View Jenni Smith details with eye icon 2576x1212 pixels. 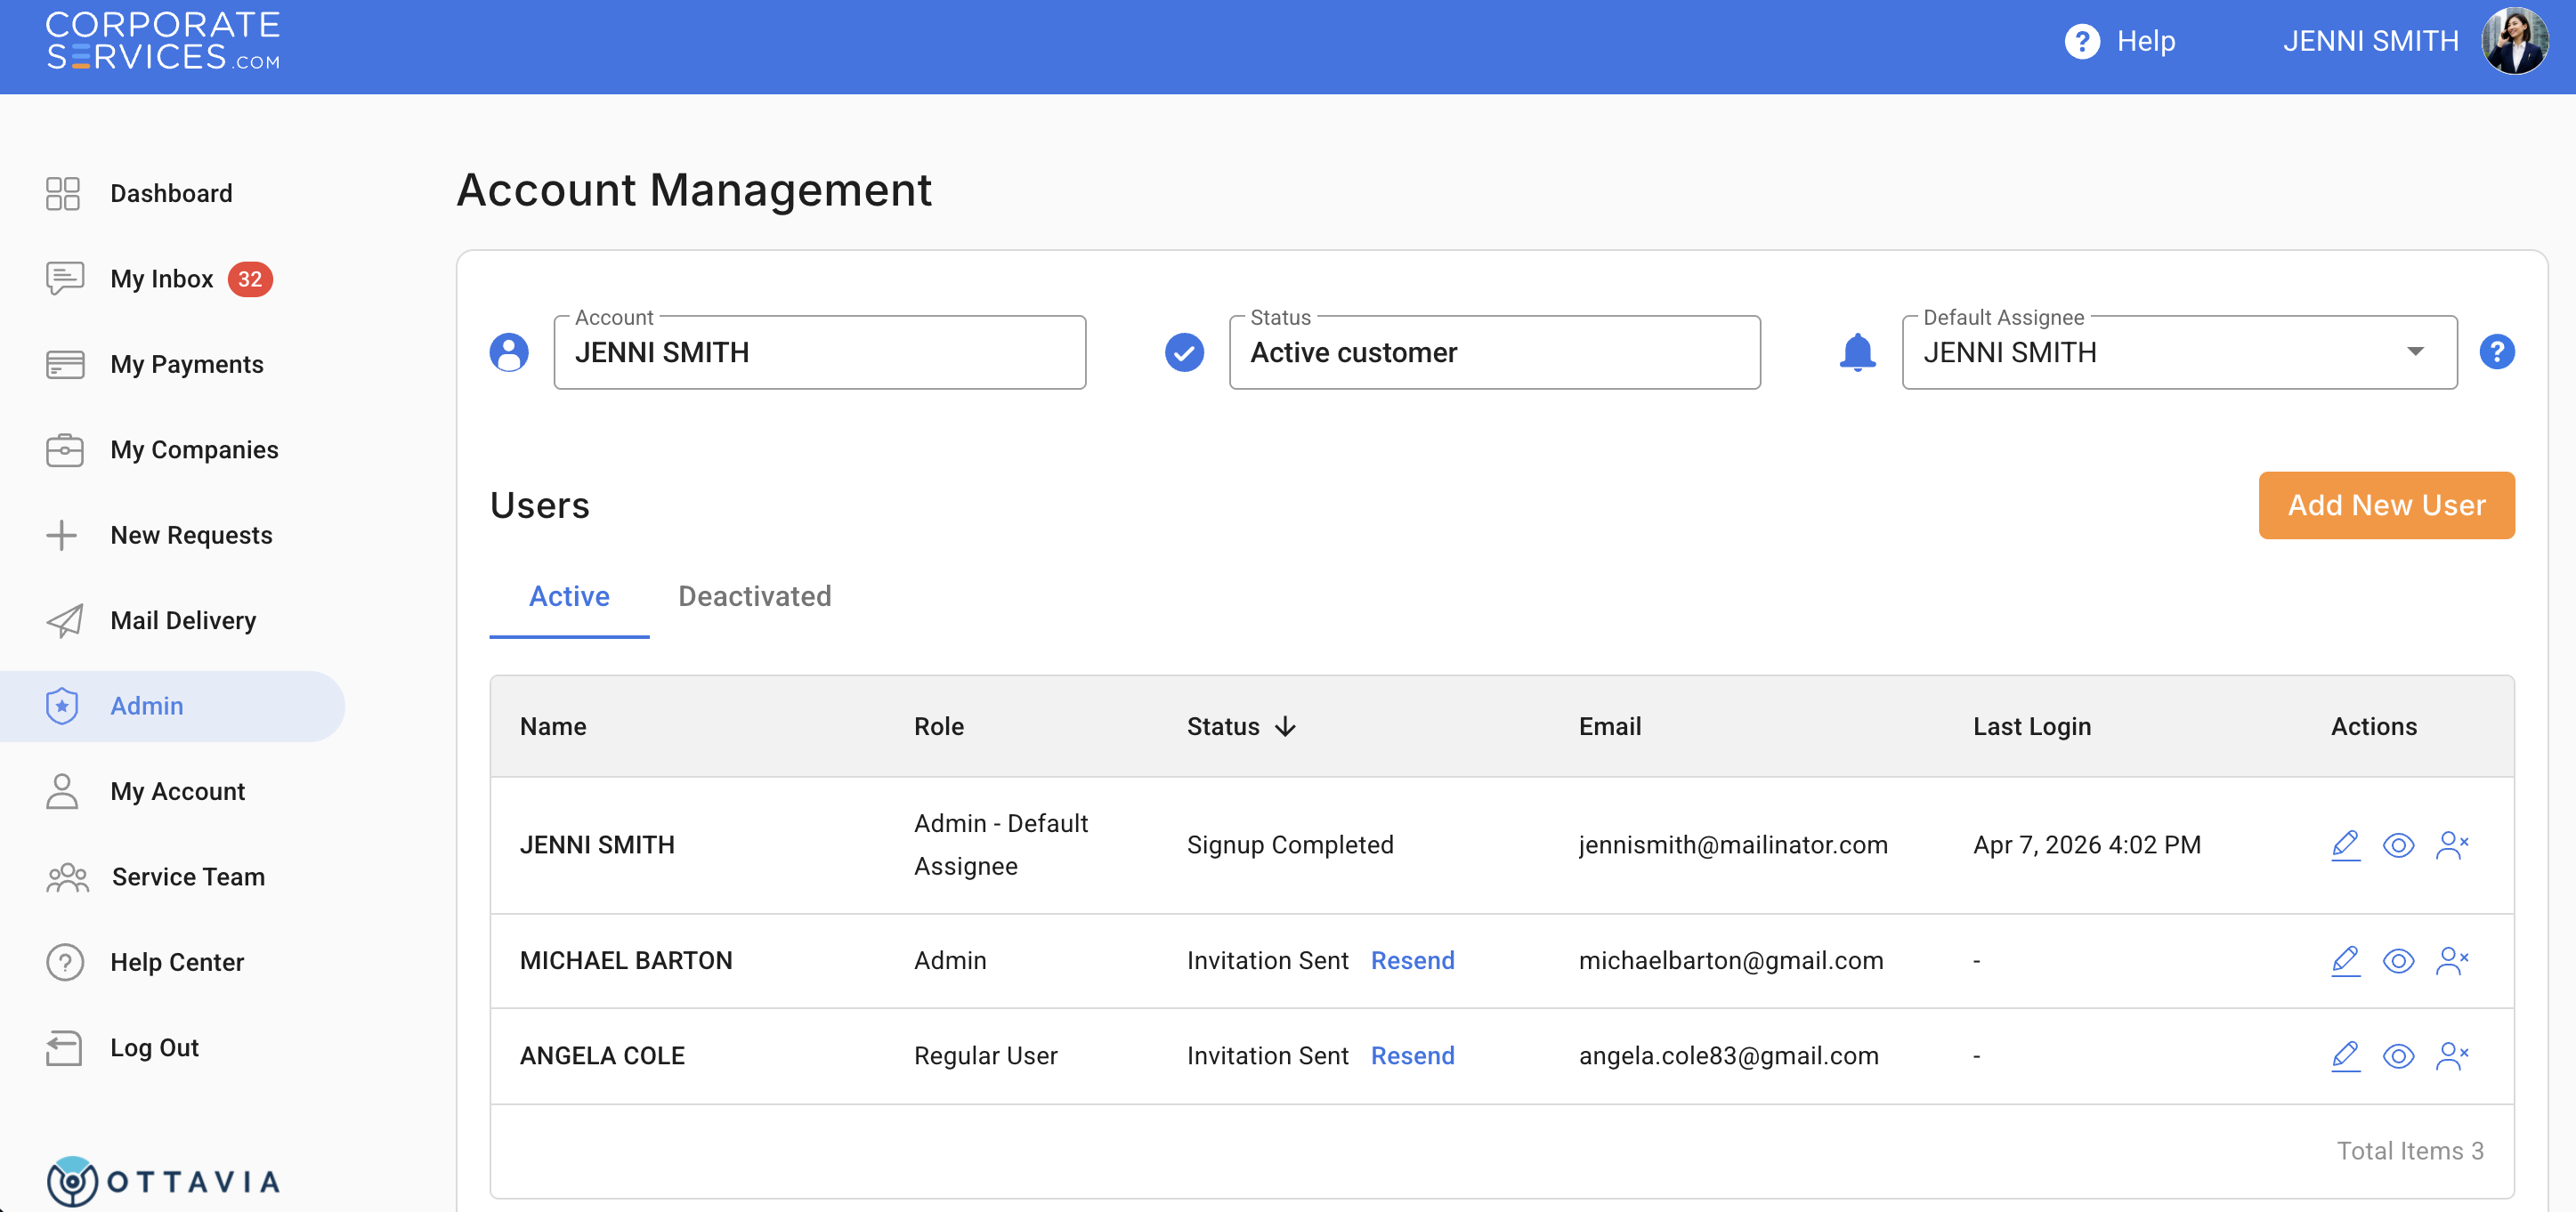pyautogui.click(x=2398, y=845)
